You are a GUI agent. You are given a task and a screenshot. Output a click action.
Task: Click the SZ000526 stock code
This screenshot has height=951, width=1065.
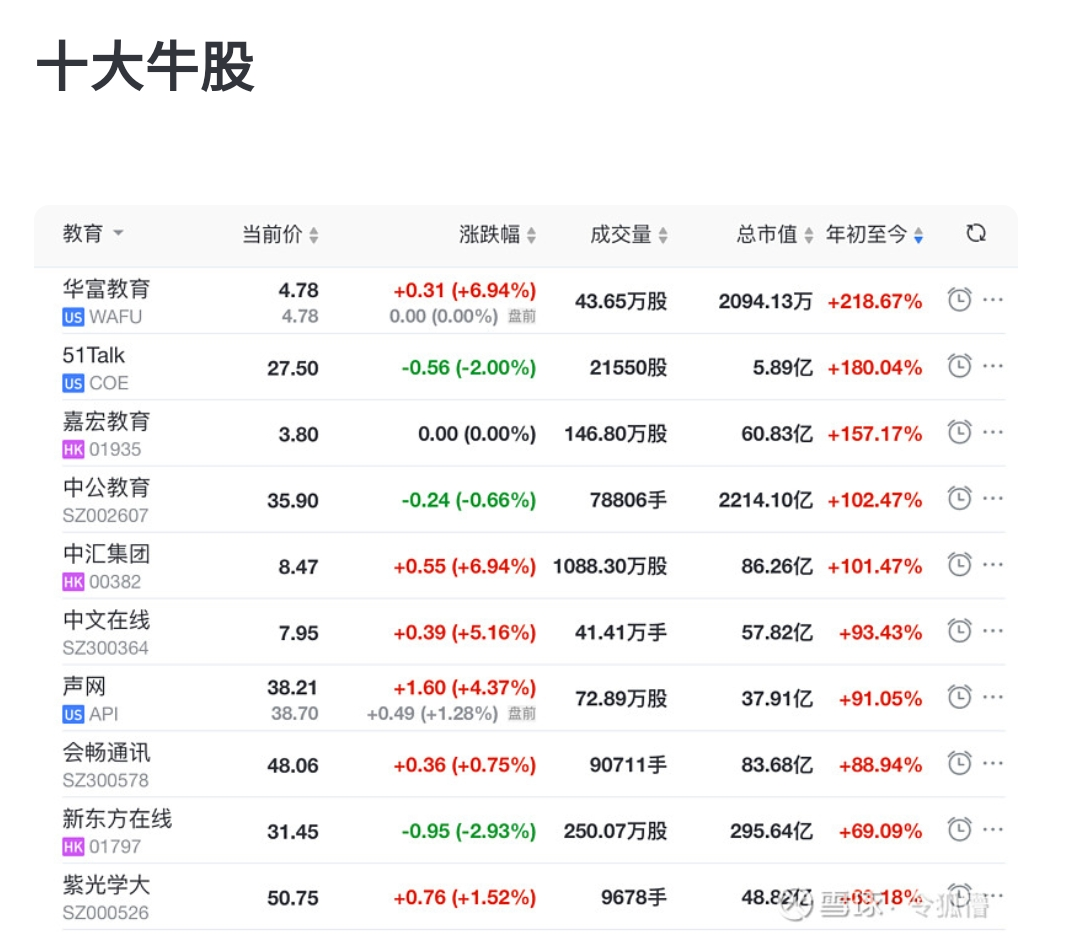click(x=105, y=913)
